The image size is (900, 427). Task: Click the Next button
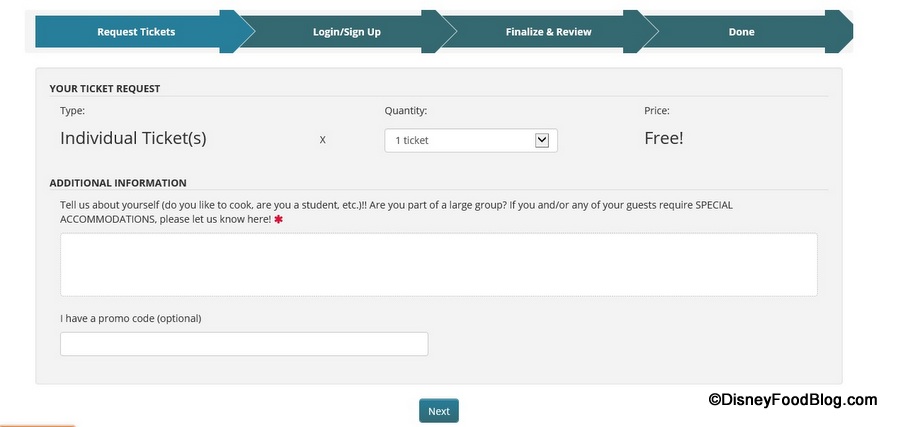click(x=438, y=411)
